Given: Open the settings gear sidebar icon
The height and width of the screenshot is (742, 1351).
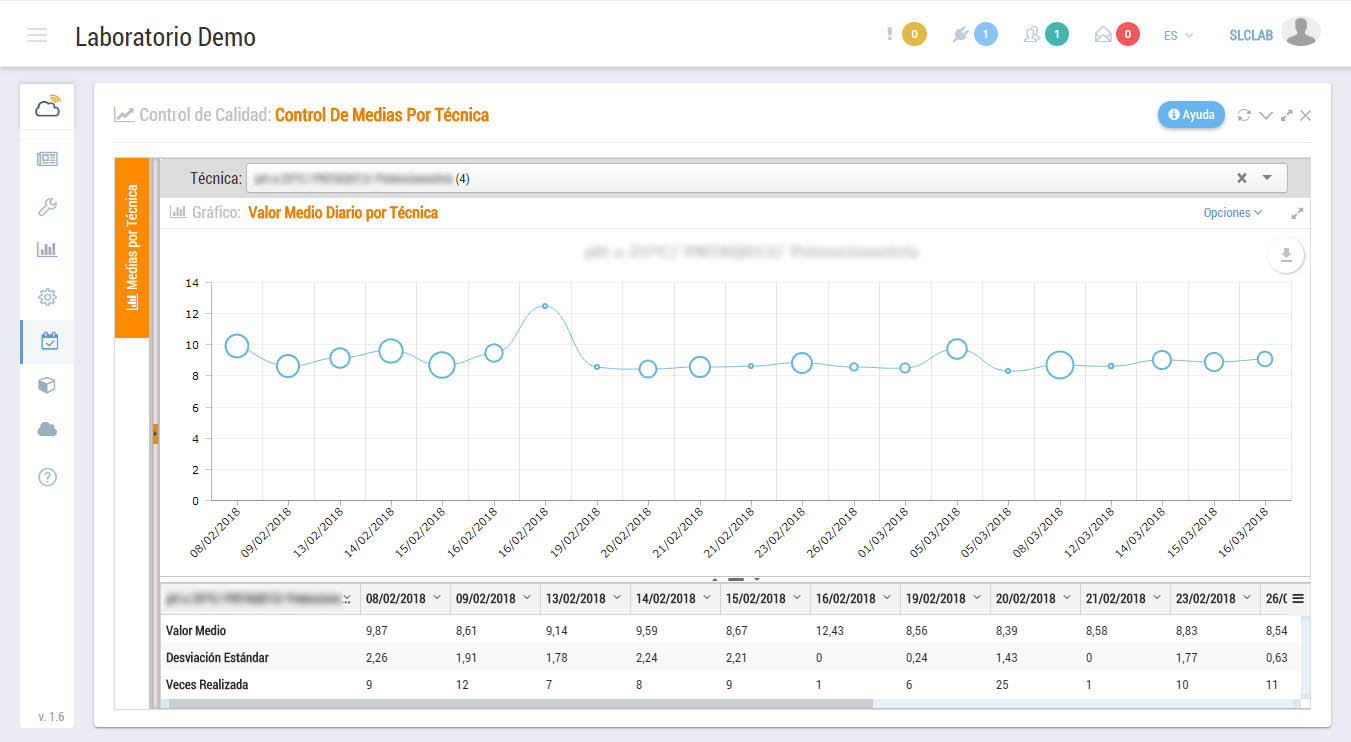Looking at the screenshot, I should pyautogui.click(x=47, y=297).
